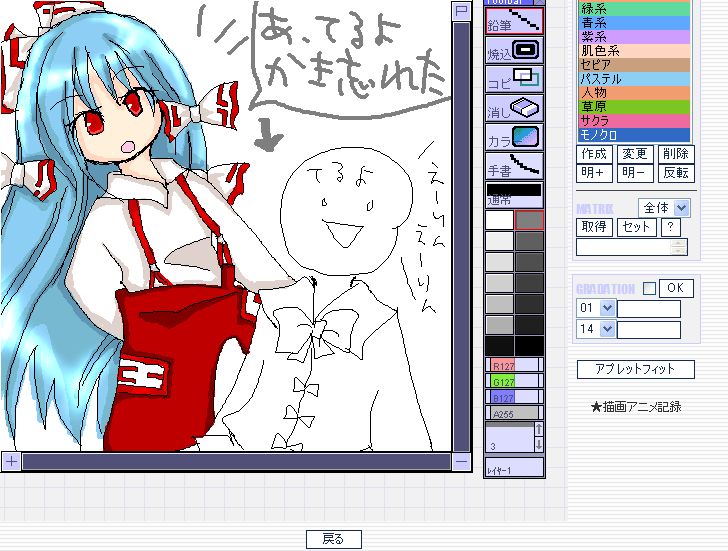728x551 pixels.
Task: Click the canvas horizontal scrollbar
Action: 236,461
